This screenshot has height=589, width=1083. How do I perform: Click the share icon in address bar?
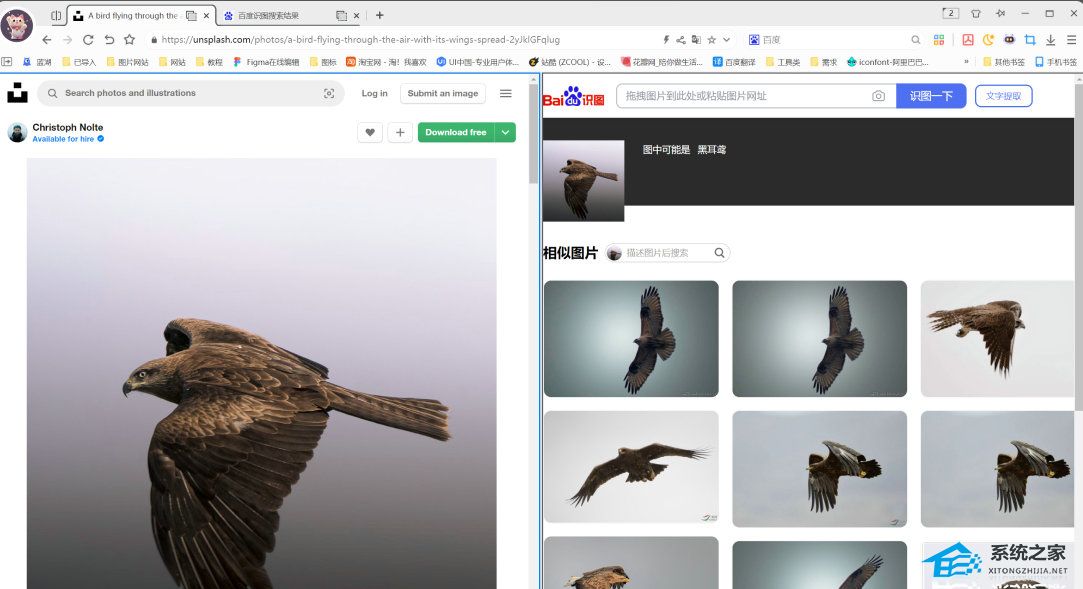pos(680,40)
